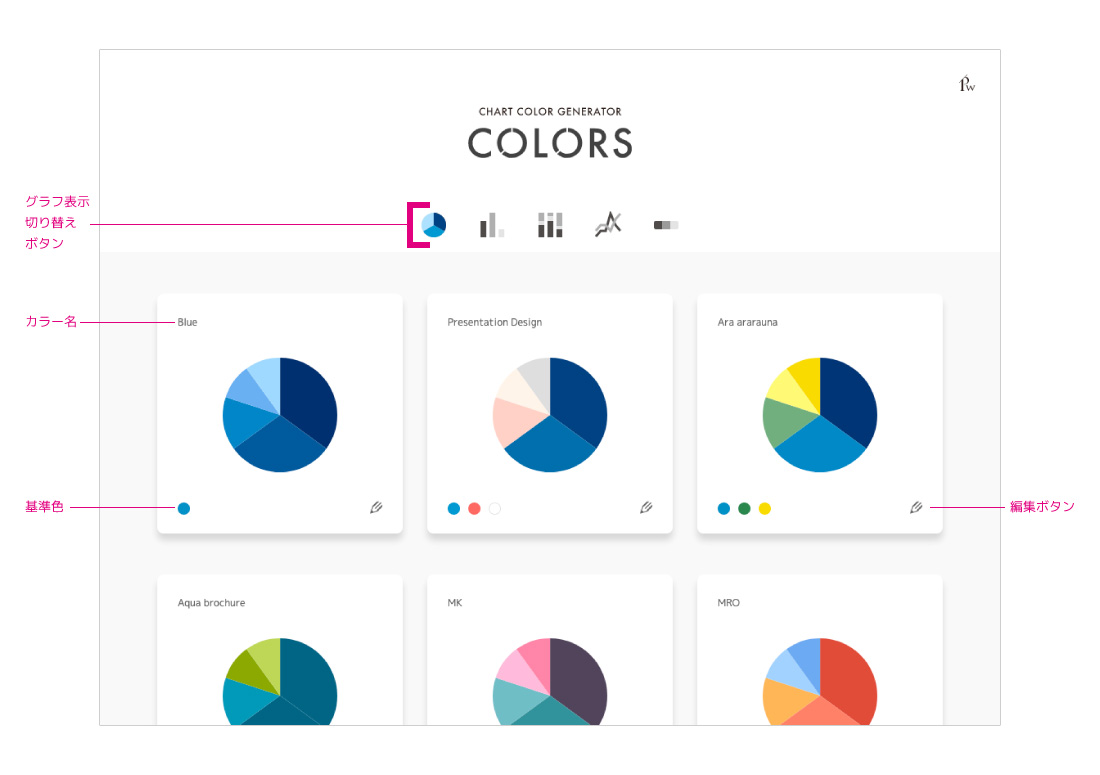Click the 'Ara ararauna' palette name

[x=747, y=322]
